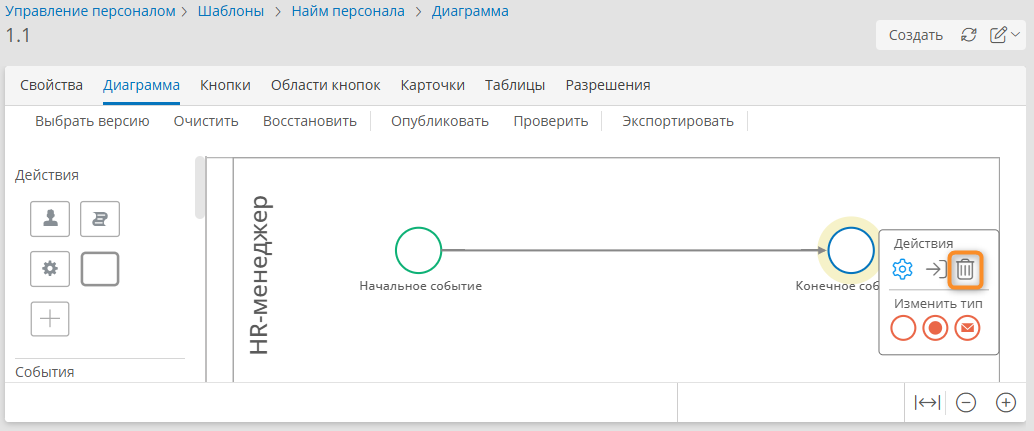Add the empty rounded rectangle subprocess element

pyautogui.click(x=100, y=269)
